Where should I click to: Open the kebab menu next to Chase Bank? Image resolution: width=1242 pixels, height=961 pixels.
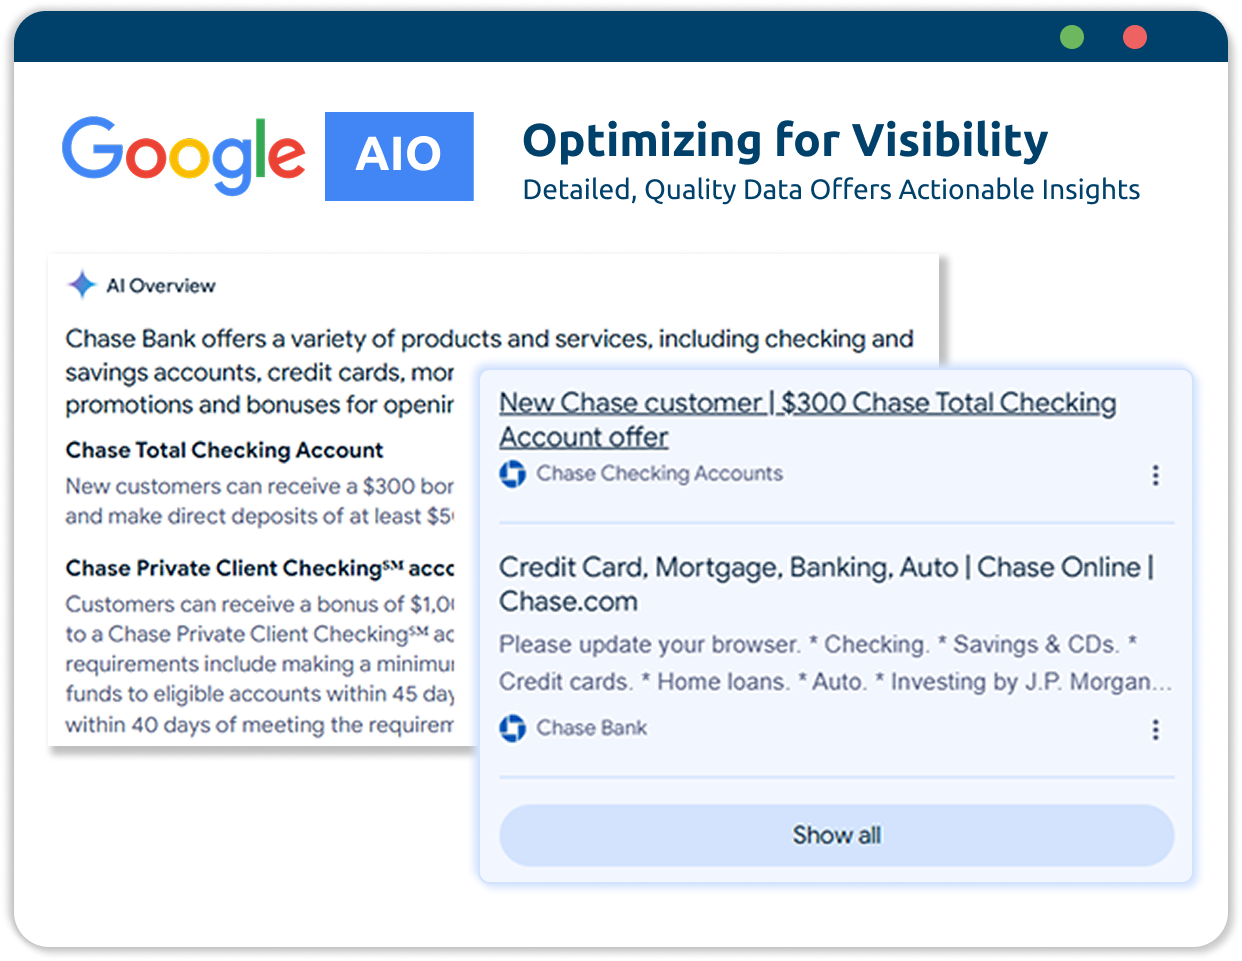click(x=1155, y=730)
